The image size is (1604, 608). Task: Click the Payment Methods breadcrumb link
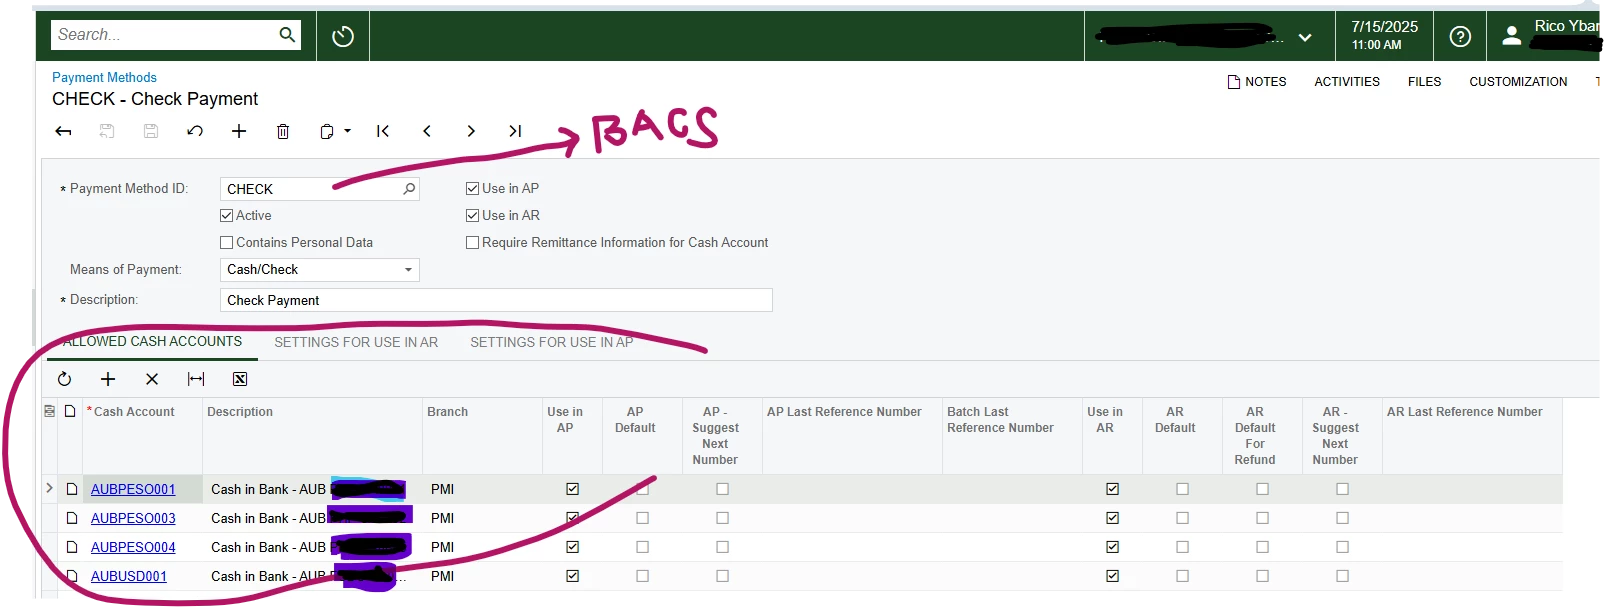tap(104, 77)
